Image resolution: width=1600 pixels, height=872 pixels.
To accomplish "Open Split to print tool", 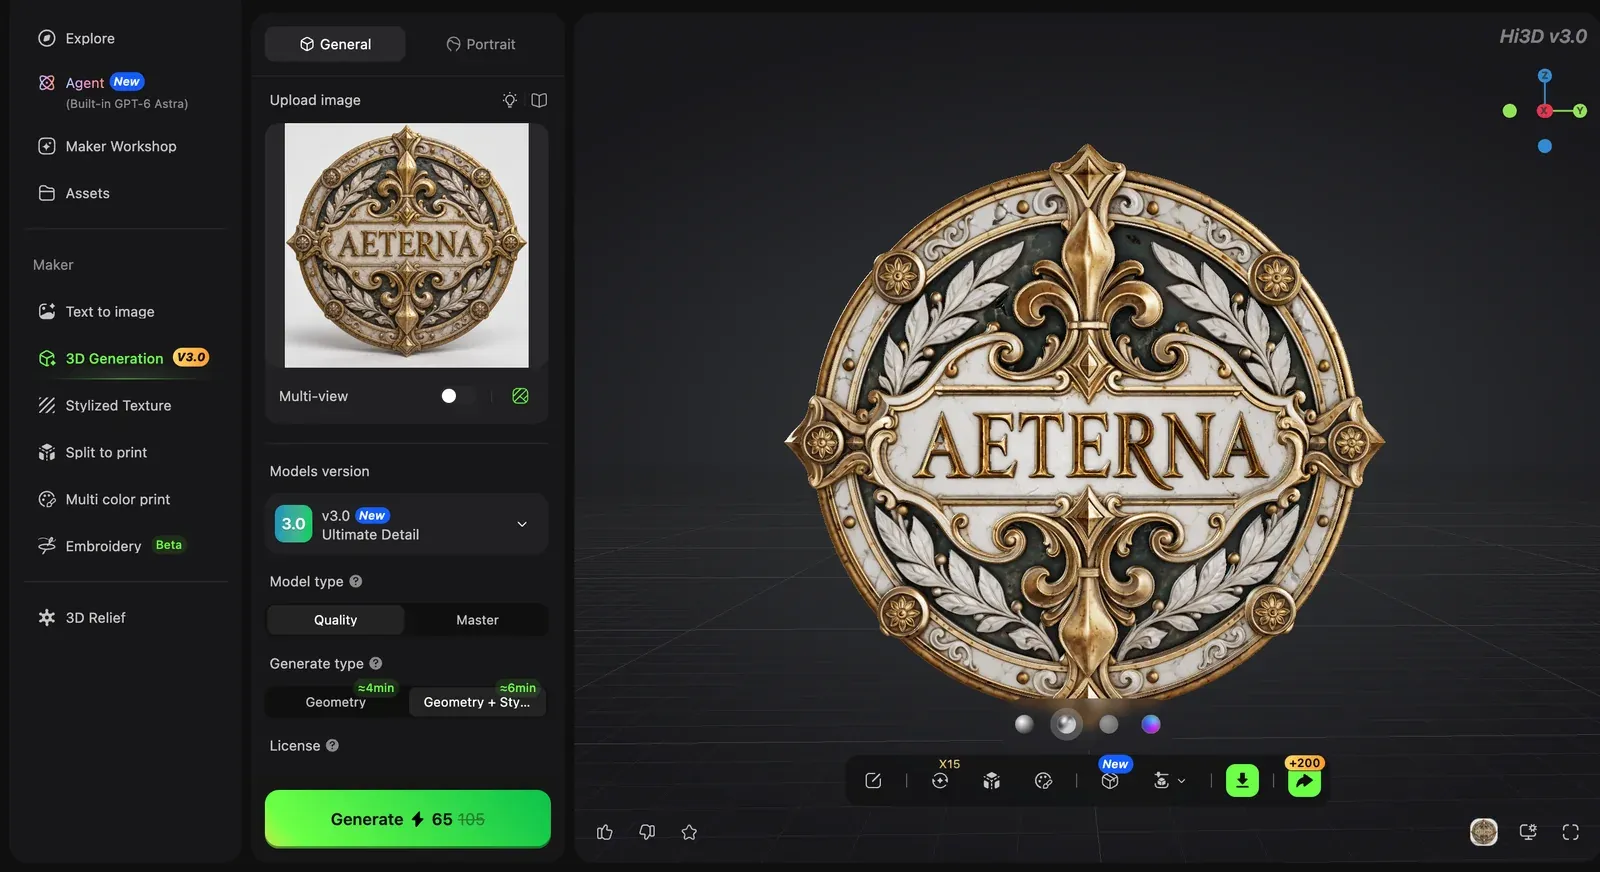I will click(x=92, y=452).
